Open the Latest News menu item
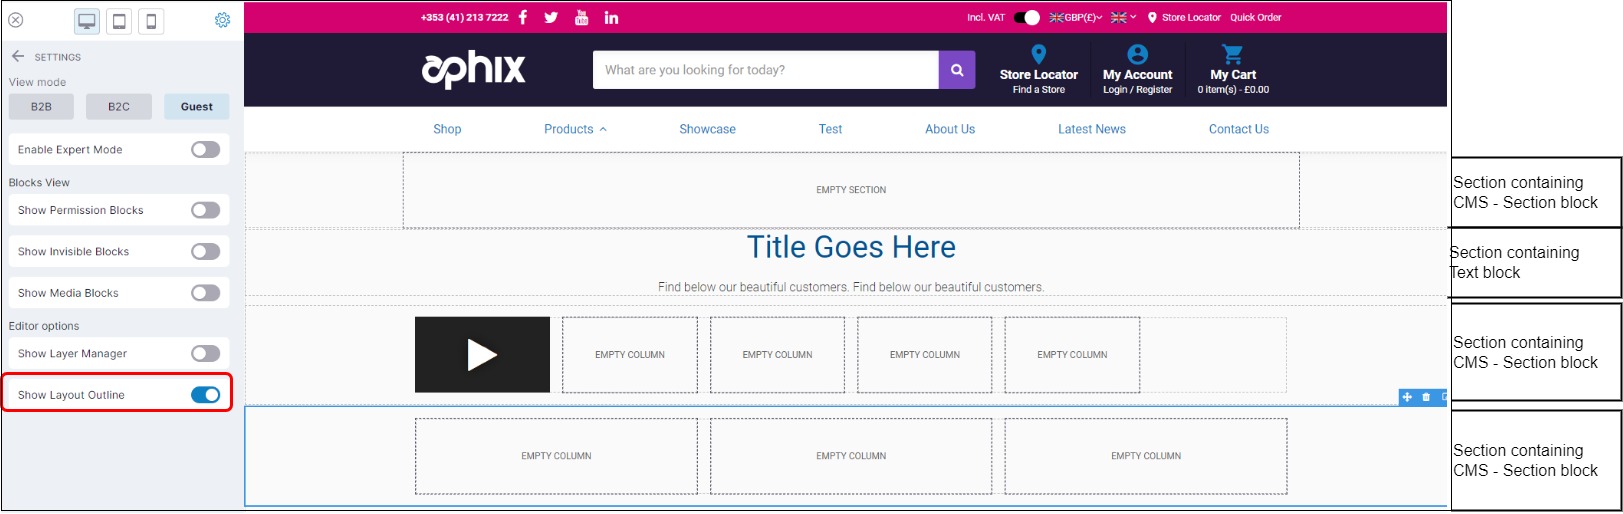 point(1091,129)
